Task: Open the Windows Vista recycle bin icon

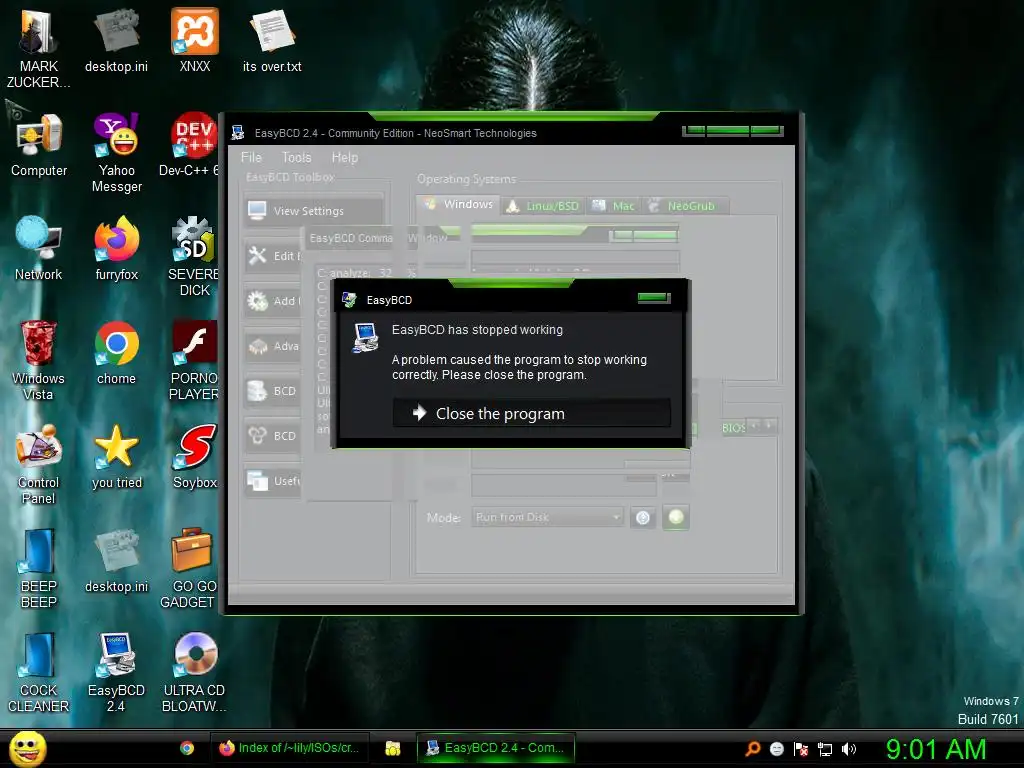Action: tap(39, 360)
